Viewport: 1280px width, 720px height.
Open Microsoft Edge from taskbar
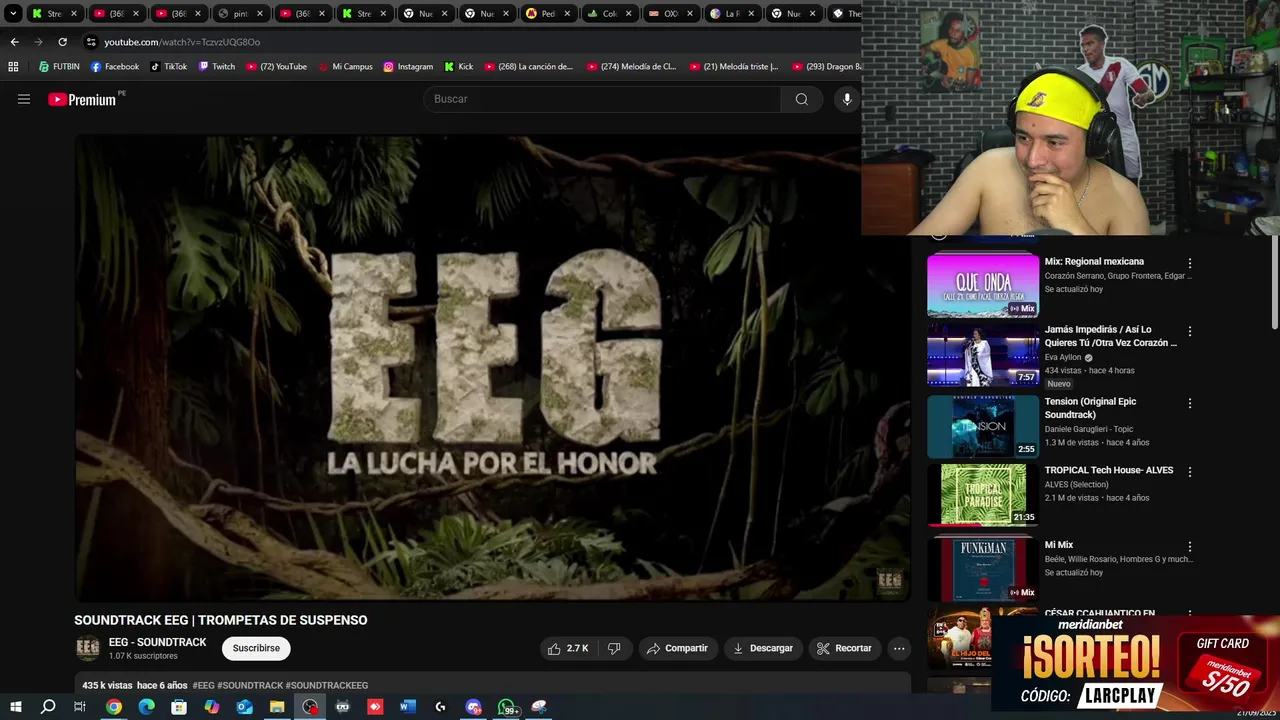tap(146, 707)
